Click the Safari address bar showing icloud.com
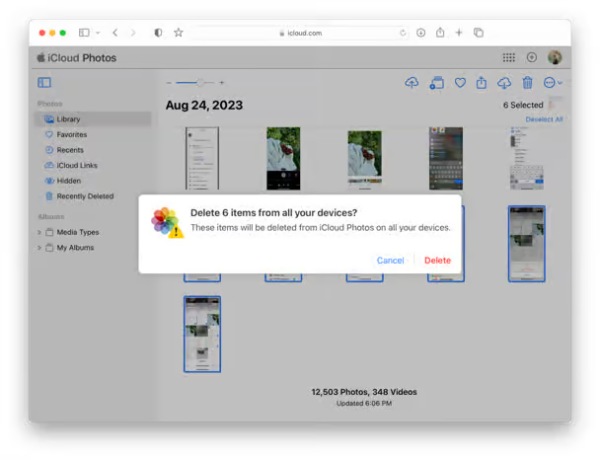Image resolution: width=600 pixels, height=460 pixels. click(299, 32)
